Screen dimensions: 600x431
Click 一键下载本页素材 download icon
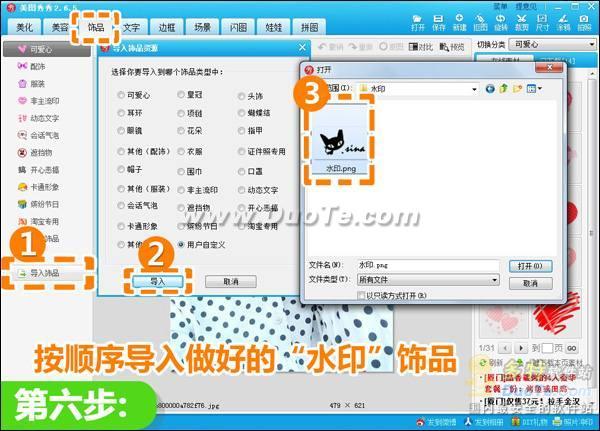point(519,362)
